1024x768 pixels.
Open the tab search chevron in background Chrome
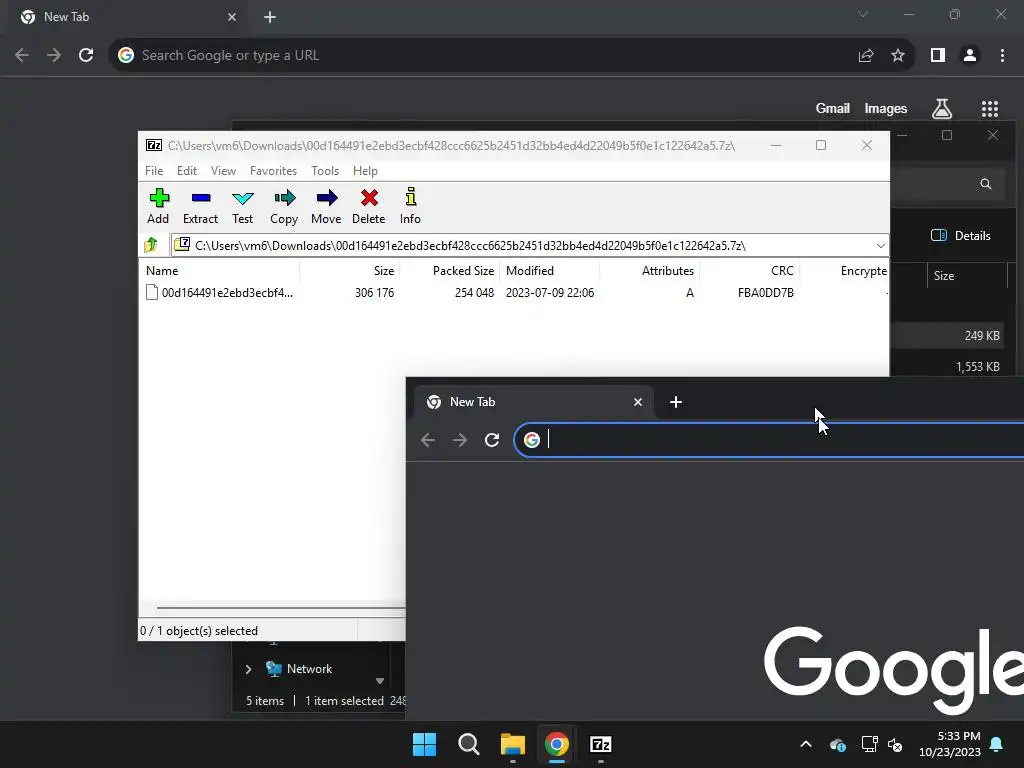[863, 14]
